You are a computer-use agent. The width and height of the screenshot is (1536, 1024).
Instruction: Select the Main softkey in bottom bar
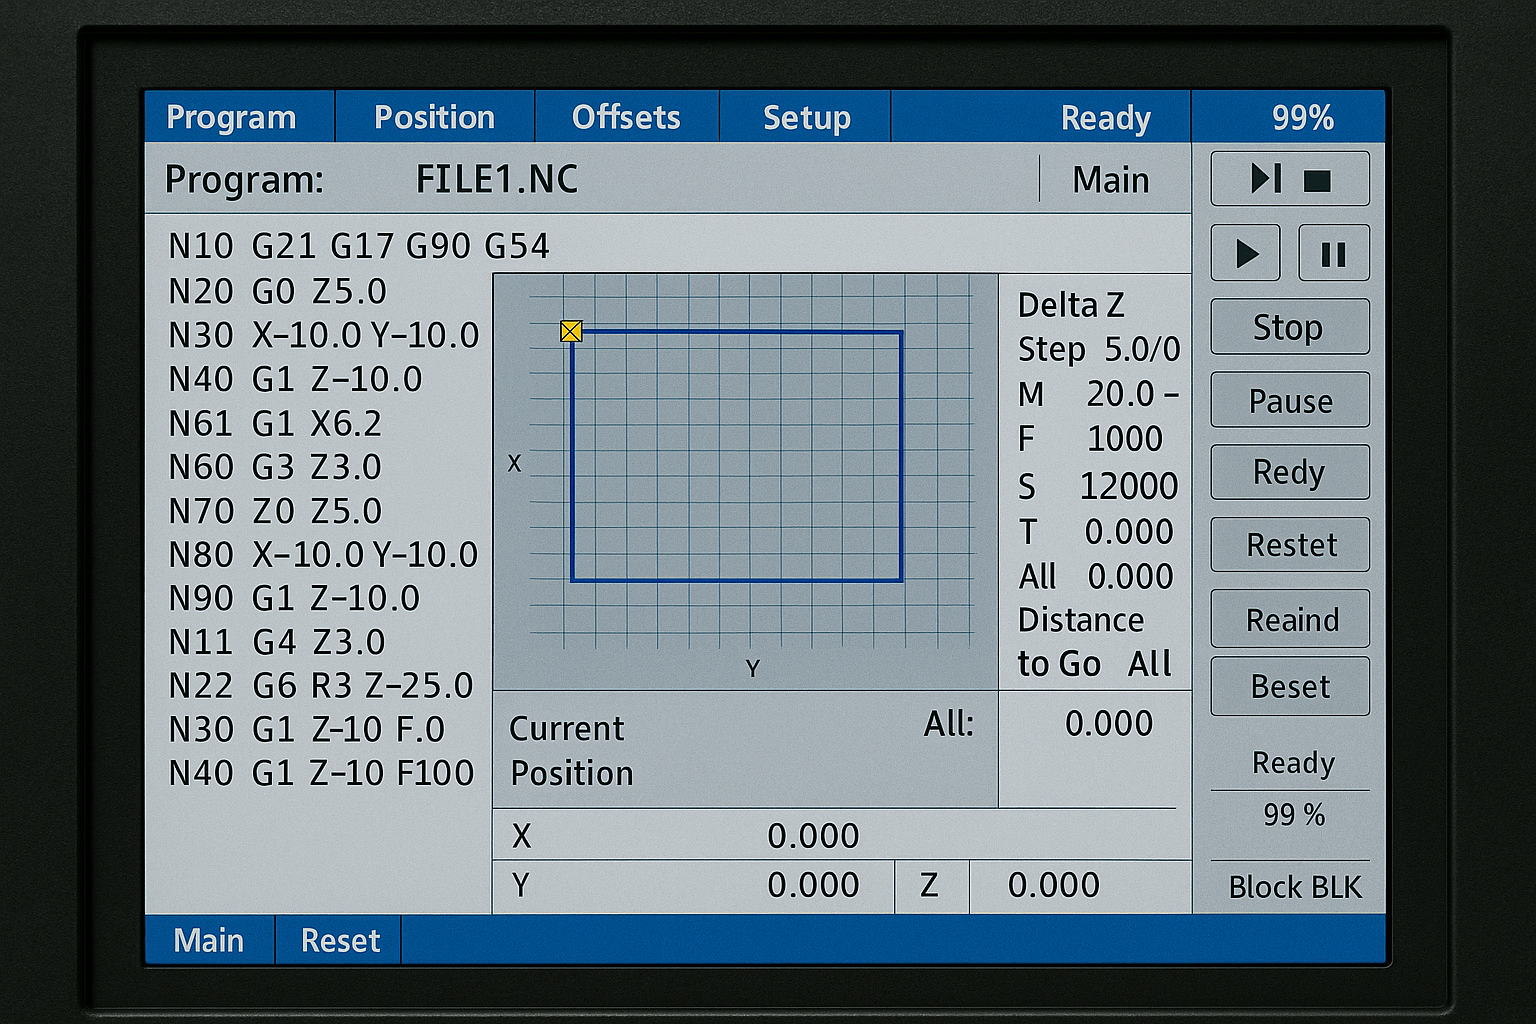pos(208,940)
